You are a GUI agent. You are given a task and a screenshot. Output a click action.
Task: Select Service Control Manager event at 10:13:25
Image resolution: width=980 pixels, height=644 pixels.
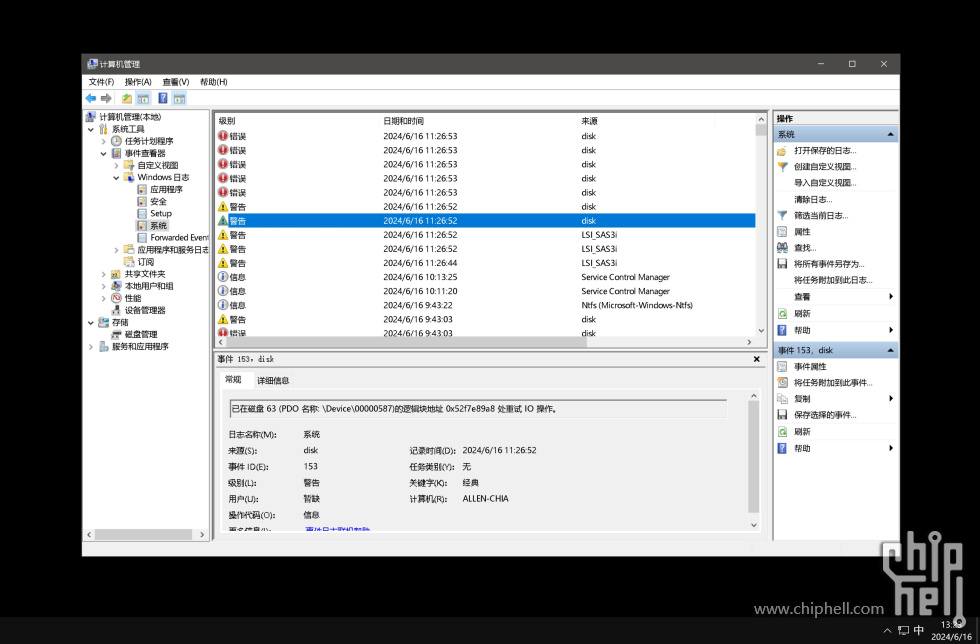[x=486, y=277]
